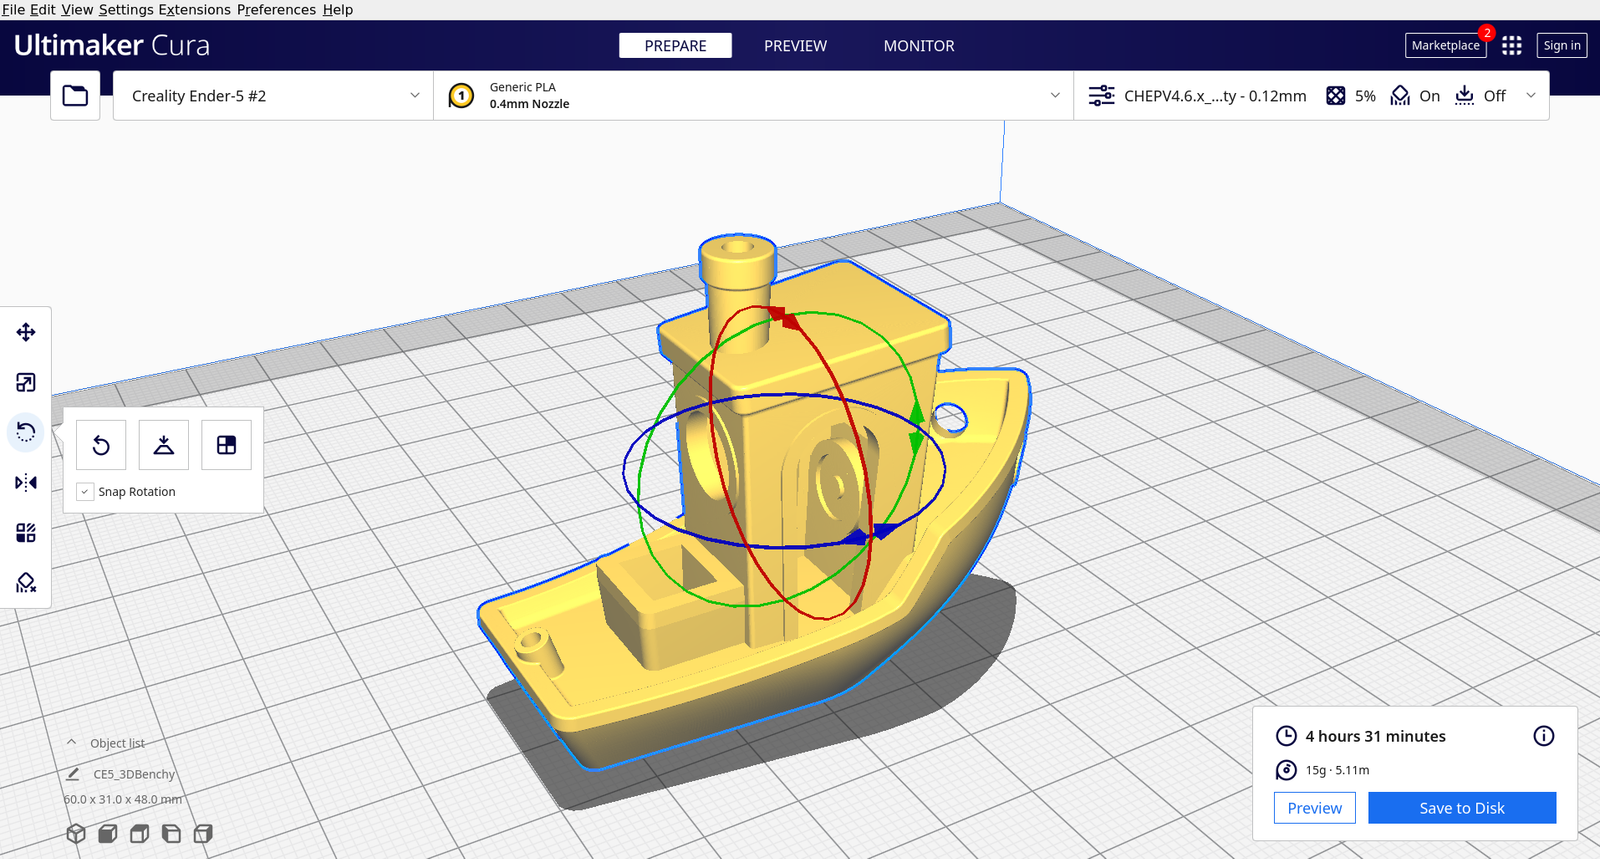Click the pencil icon beside CE5_3DBenchy

pyautogui.click(x=73, y=774)
